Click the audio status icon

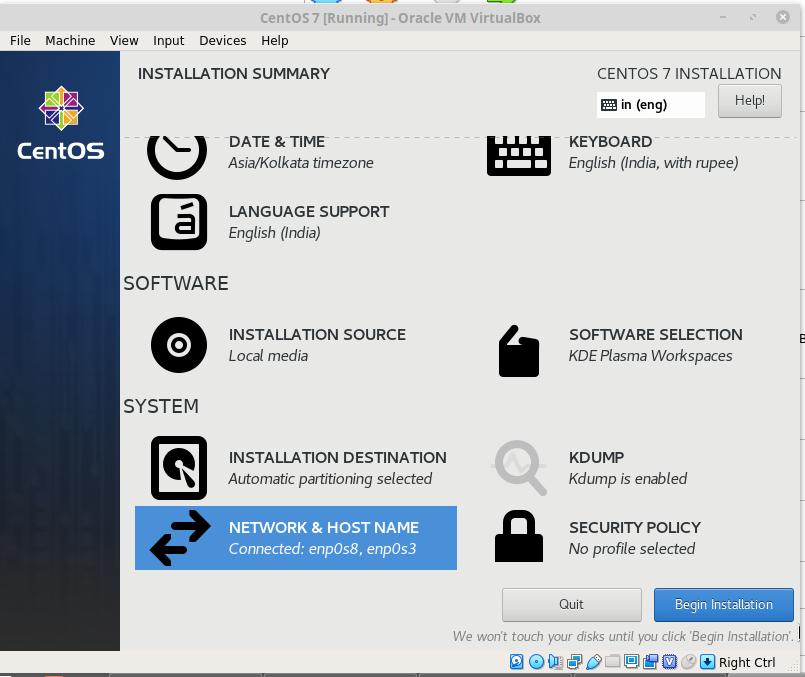coord(555,662)
